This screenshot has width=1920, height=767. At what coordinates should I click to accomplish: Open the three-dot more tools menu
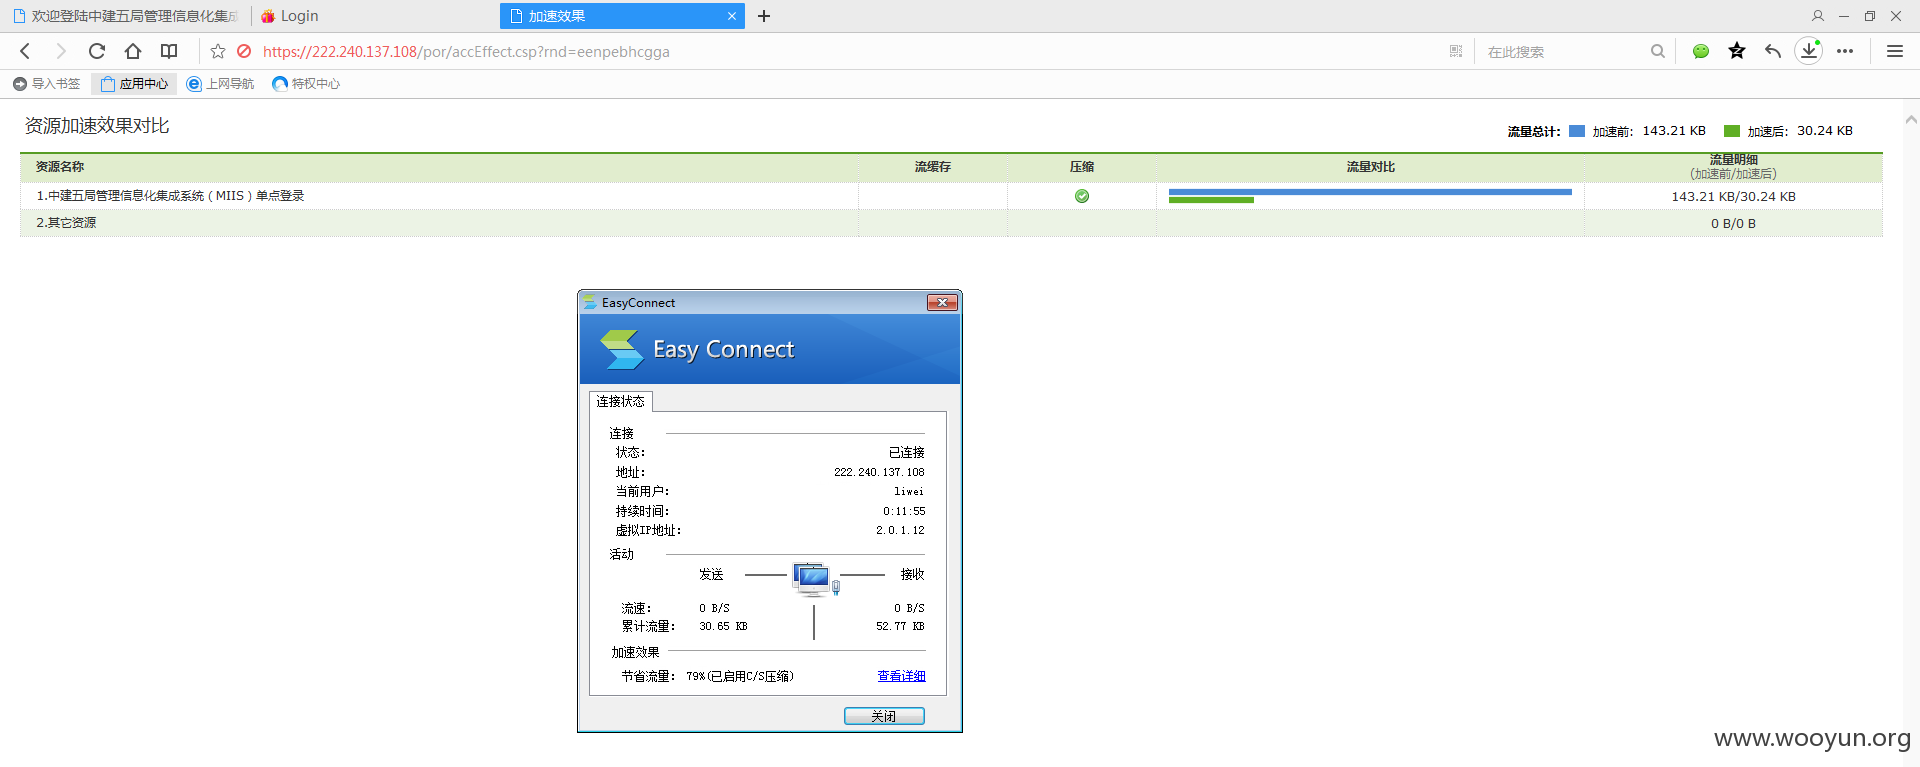tap(1845, 51)
